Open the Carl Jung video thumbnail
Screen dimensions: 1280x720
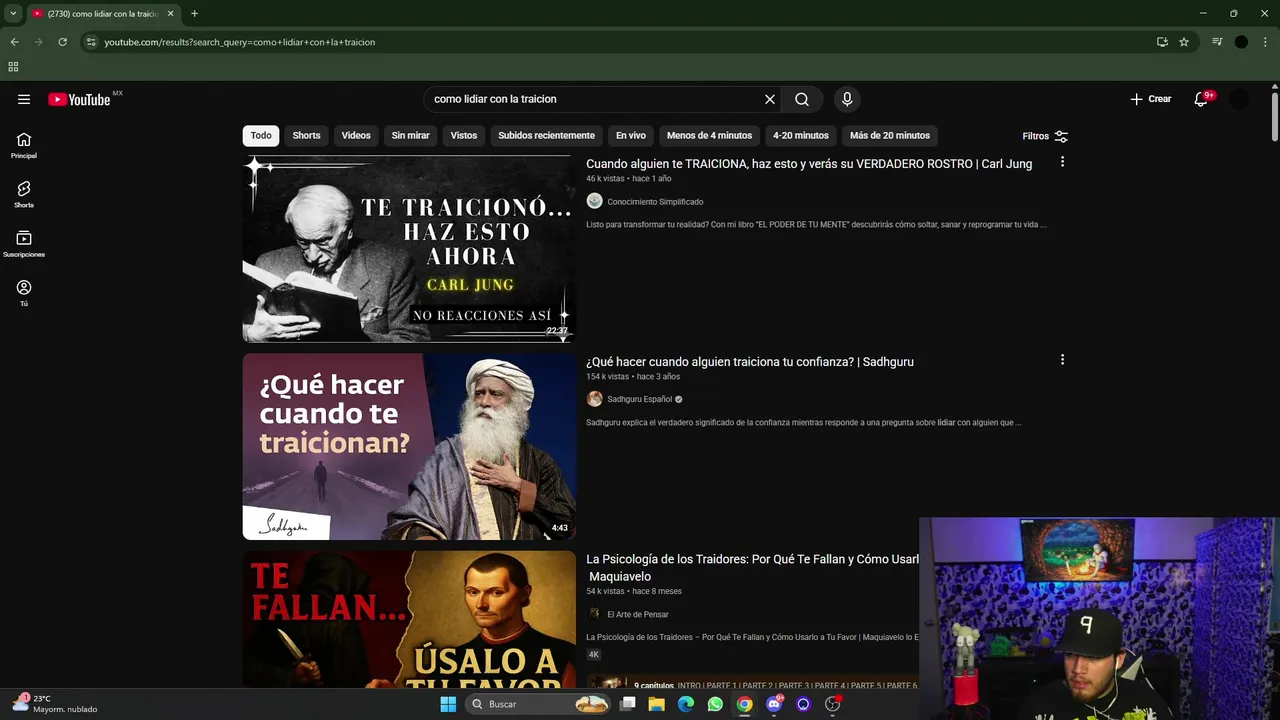click(409, 249)
